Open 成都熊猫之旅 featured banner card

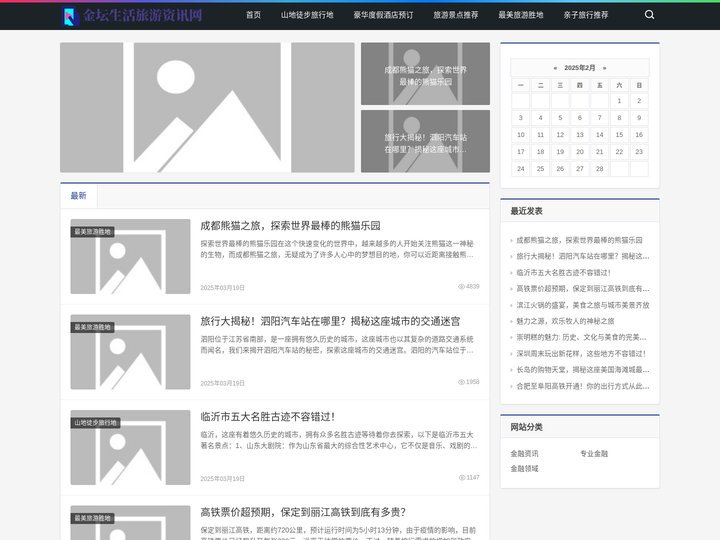(x=425, y=74)
